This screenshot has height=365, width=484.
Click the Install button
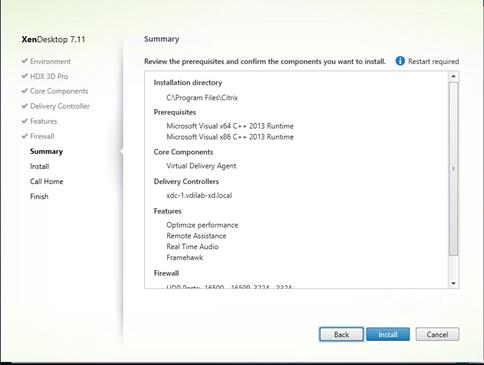388,334
